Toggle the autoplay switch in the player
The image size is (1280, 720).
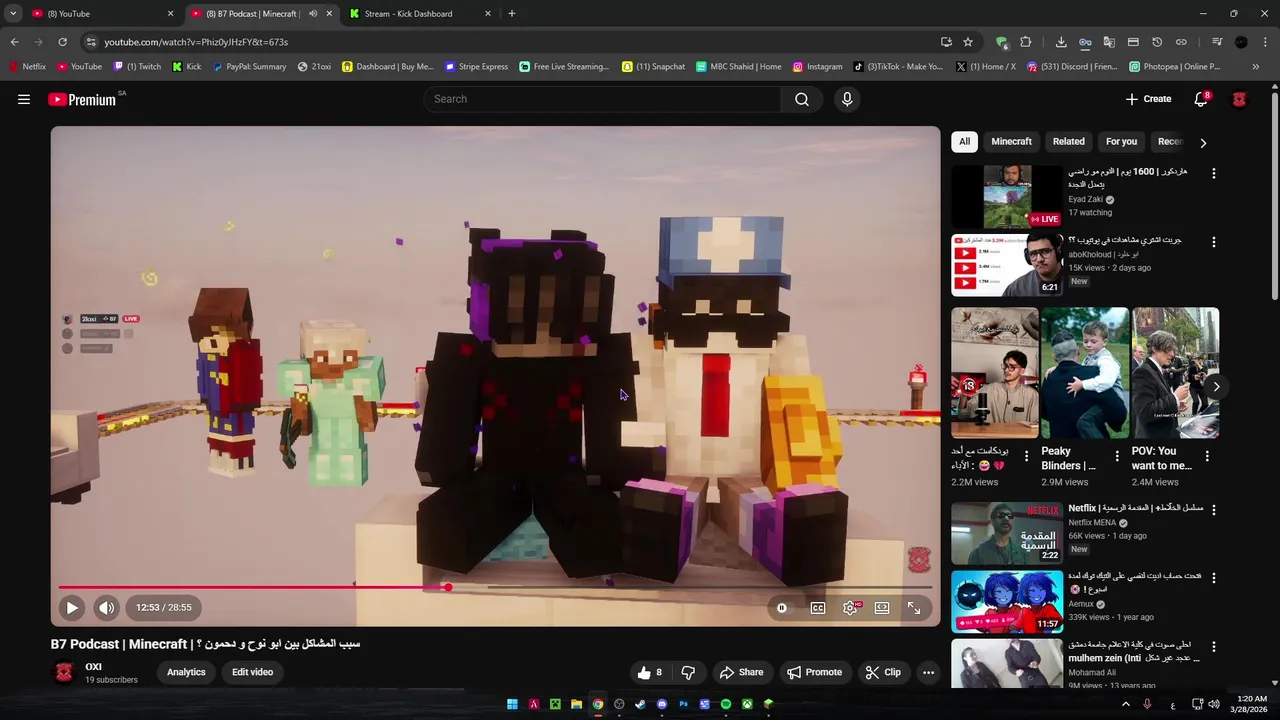[x=782, y=607]
